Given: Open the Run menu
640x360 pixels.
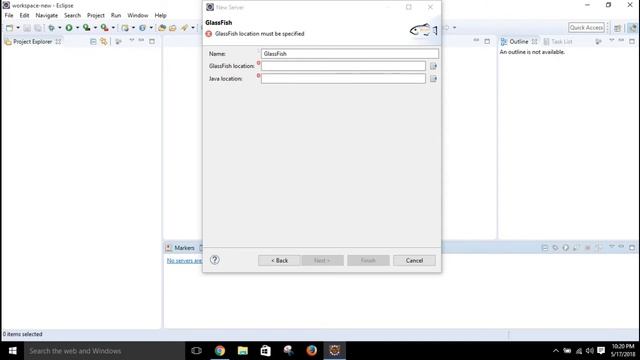Looking at the screenshot, I should 116,16.
